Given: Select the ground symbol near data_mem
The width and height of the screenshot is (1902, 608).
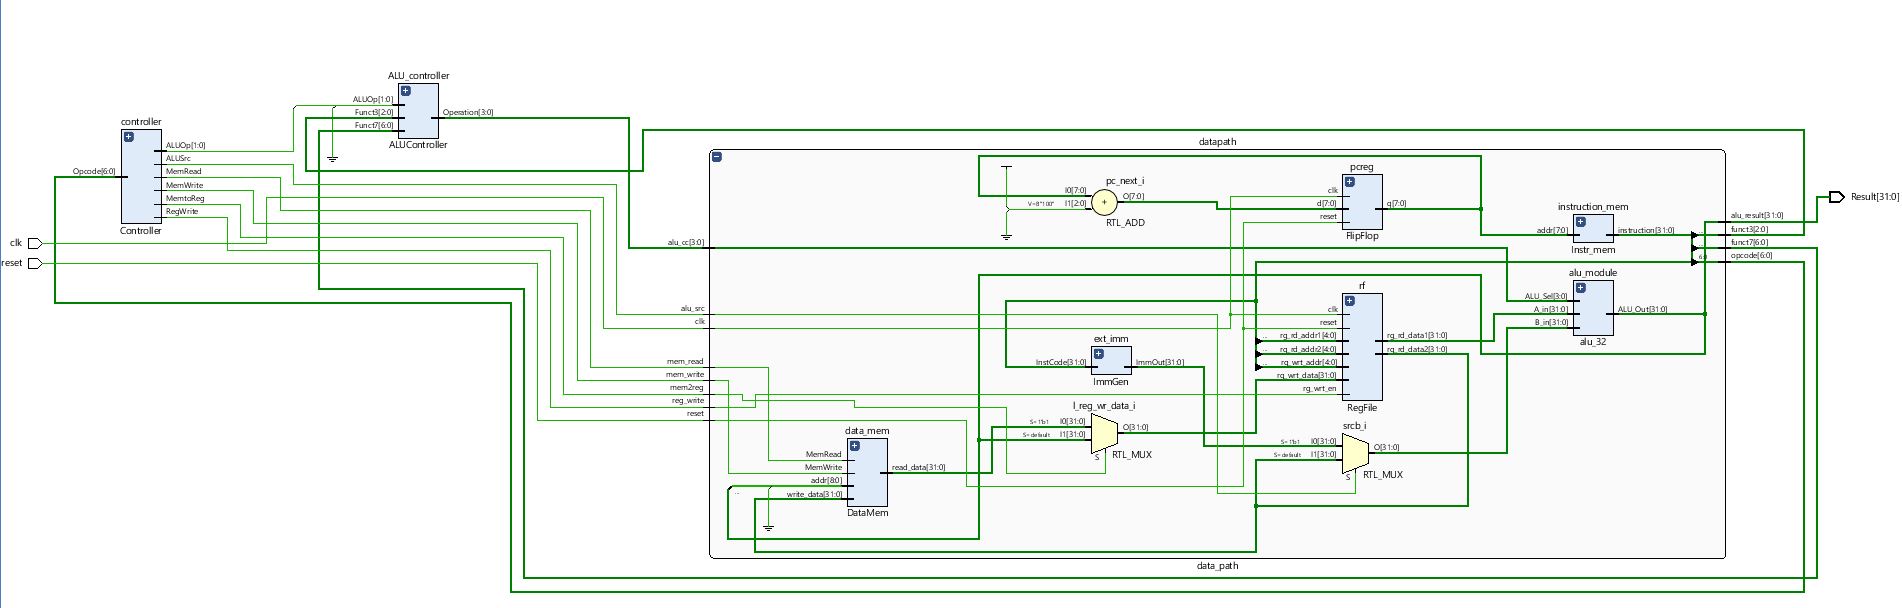Looking at the screenshot, I should 768,526.
